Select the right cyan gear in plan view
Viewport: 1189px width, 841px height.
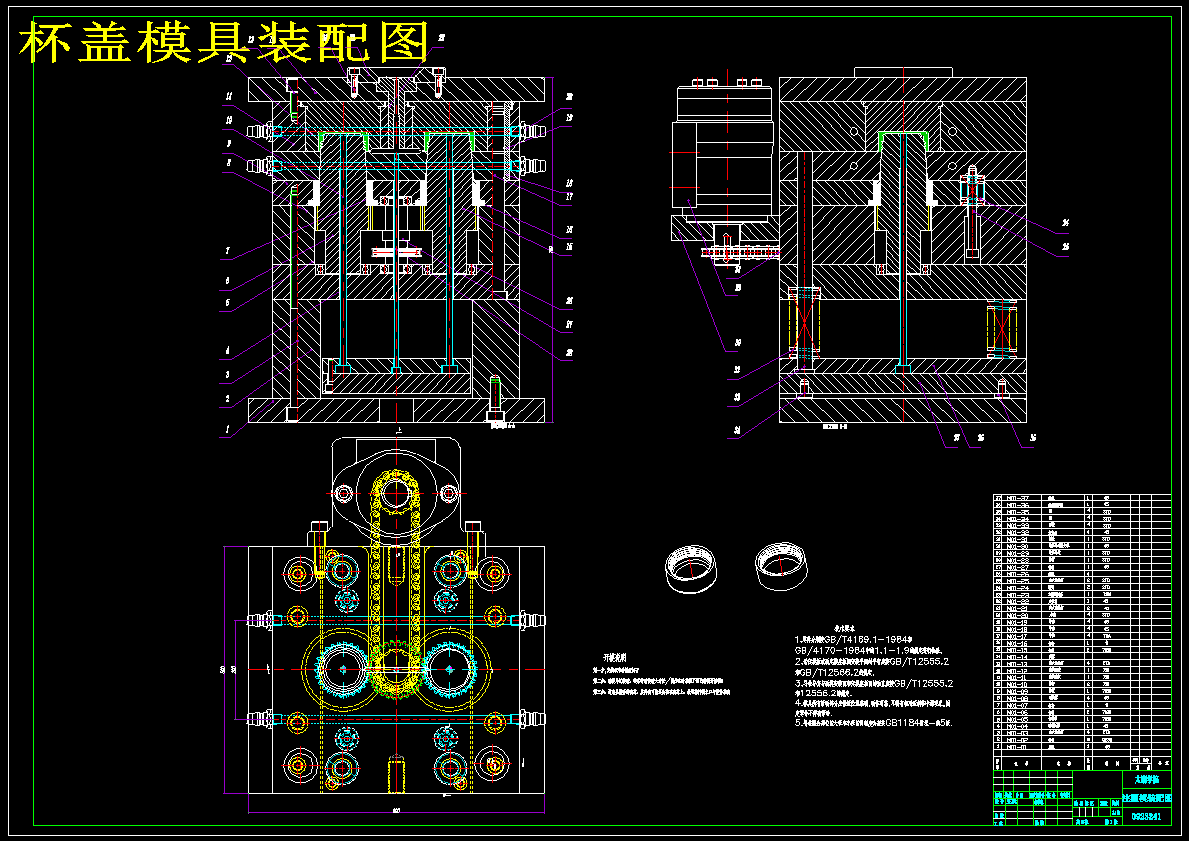coord(450,669)
